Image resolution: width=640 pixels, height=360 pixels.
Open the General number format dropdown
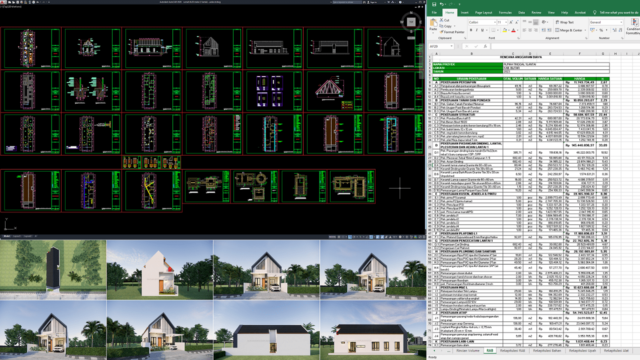point(621,22)
